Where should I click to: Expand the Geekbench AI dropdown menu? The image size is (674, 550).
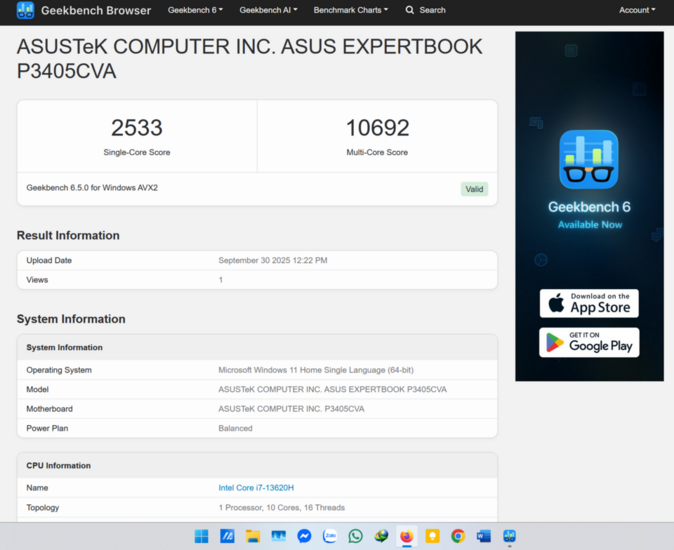[x=268, y=10]
